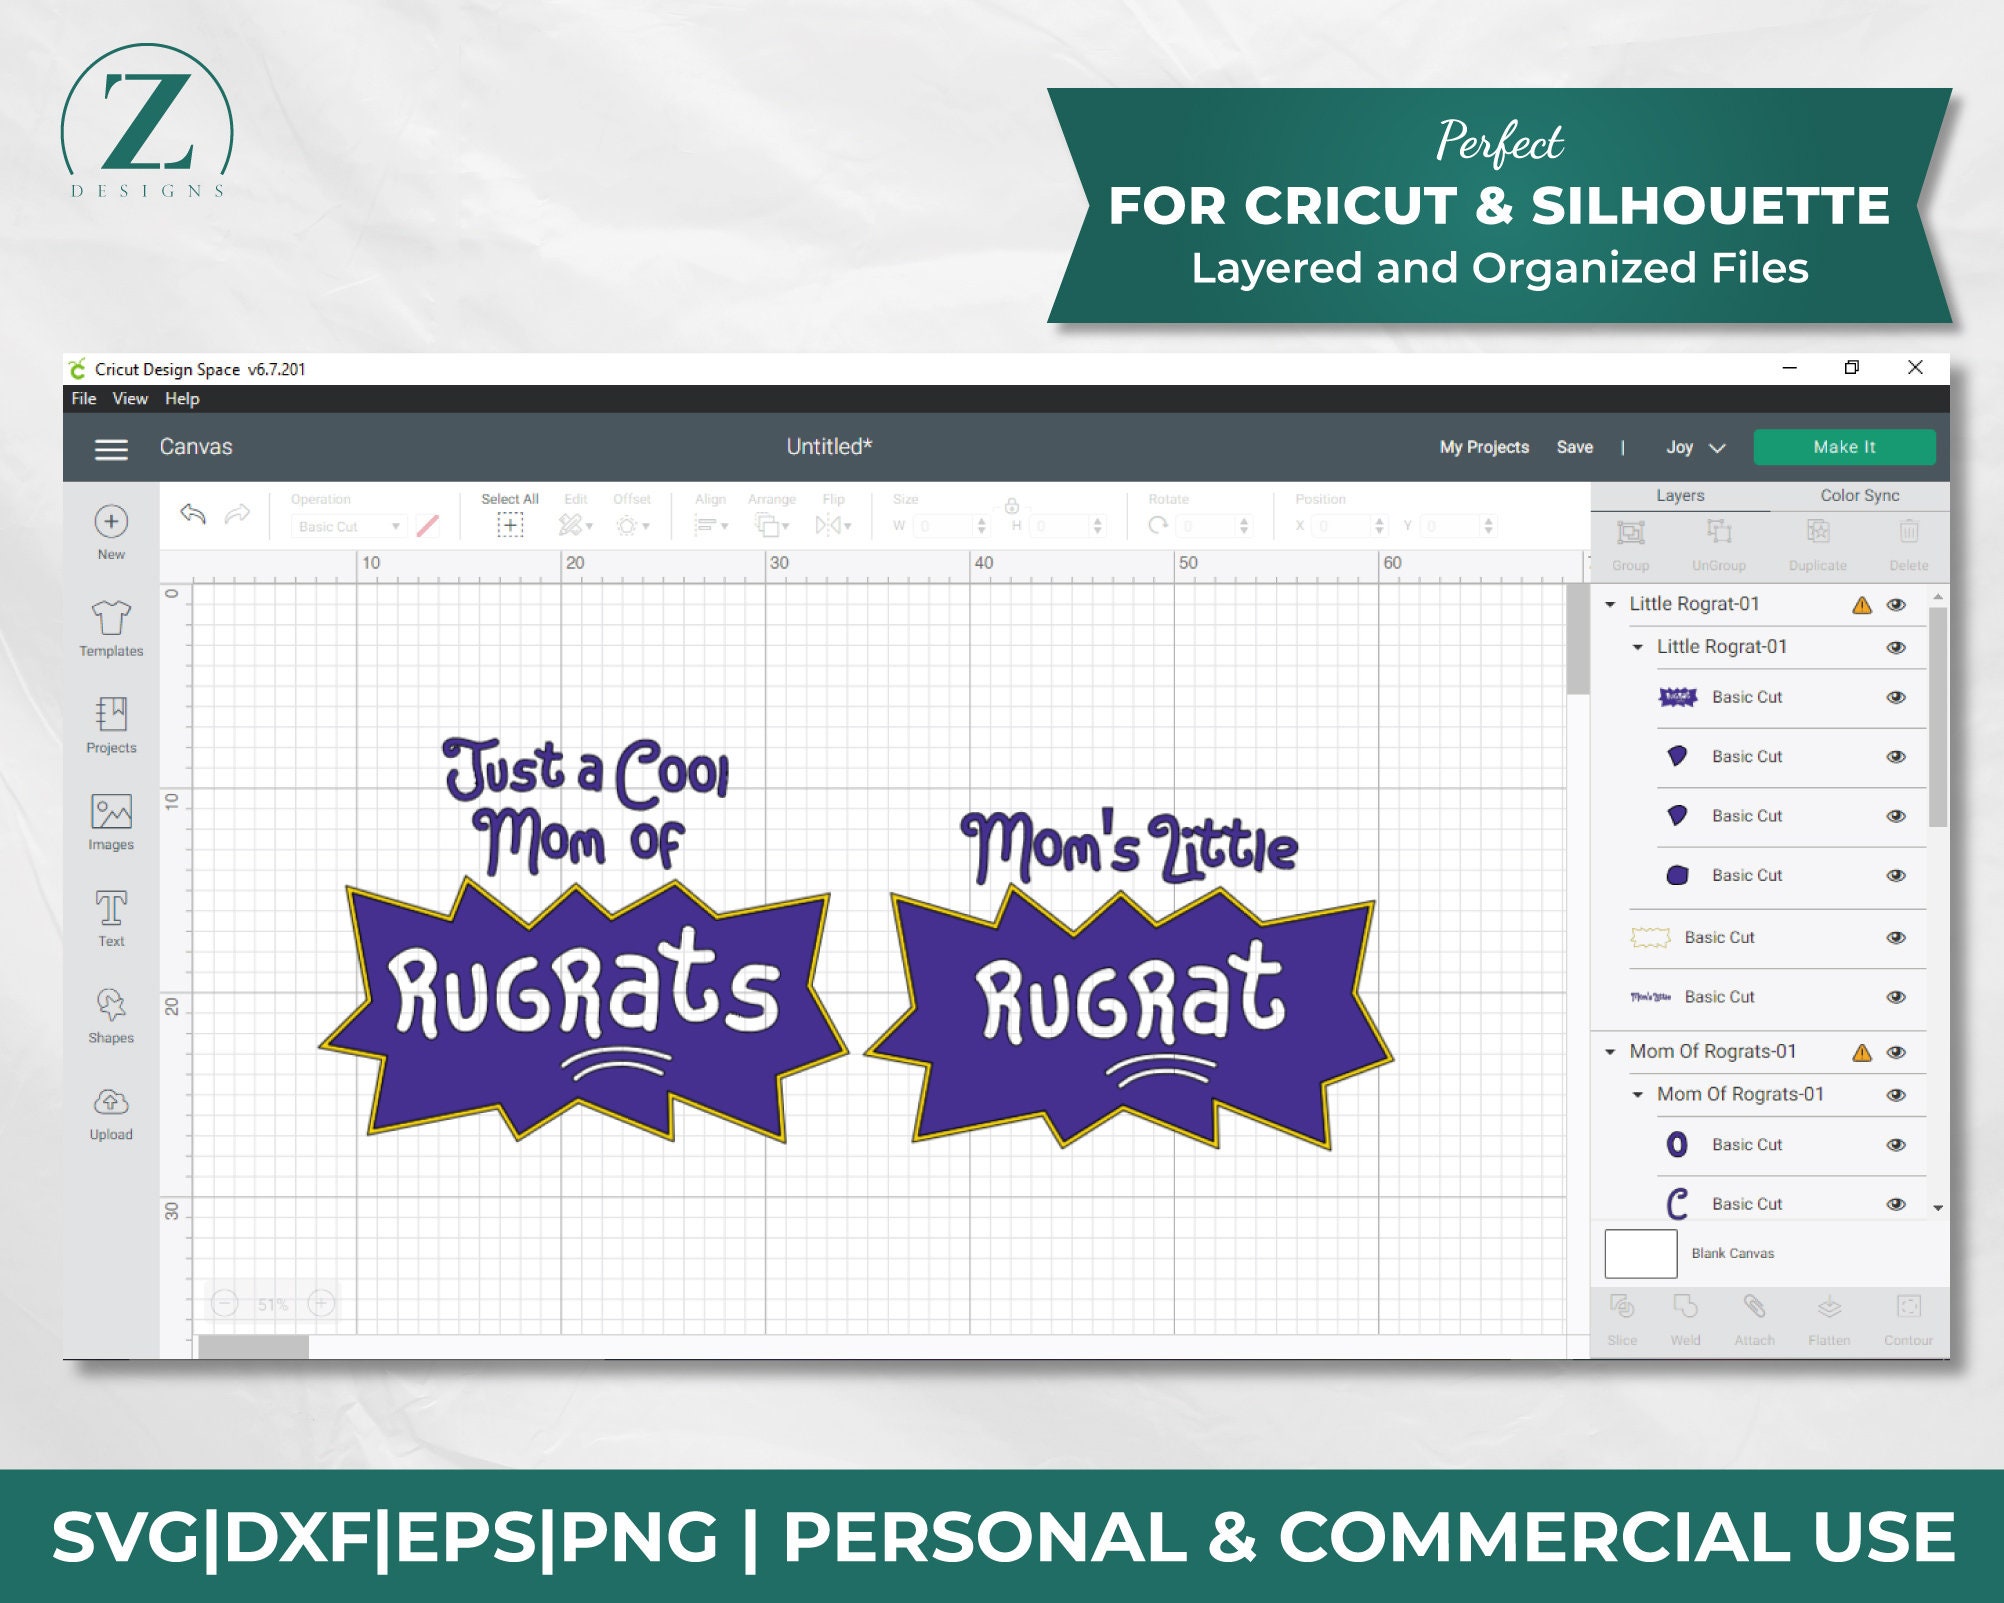The width and height of the screenshot is (2004, 1603).
Task: Open the Operation dropdown showing Basic Cut
Action: (x=348, y=525)
